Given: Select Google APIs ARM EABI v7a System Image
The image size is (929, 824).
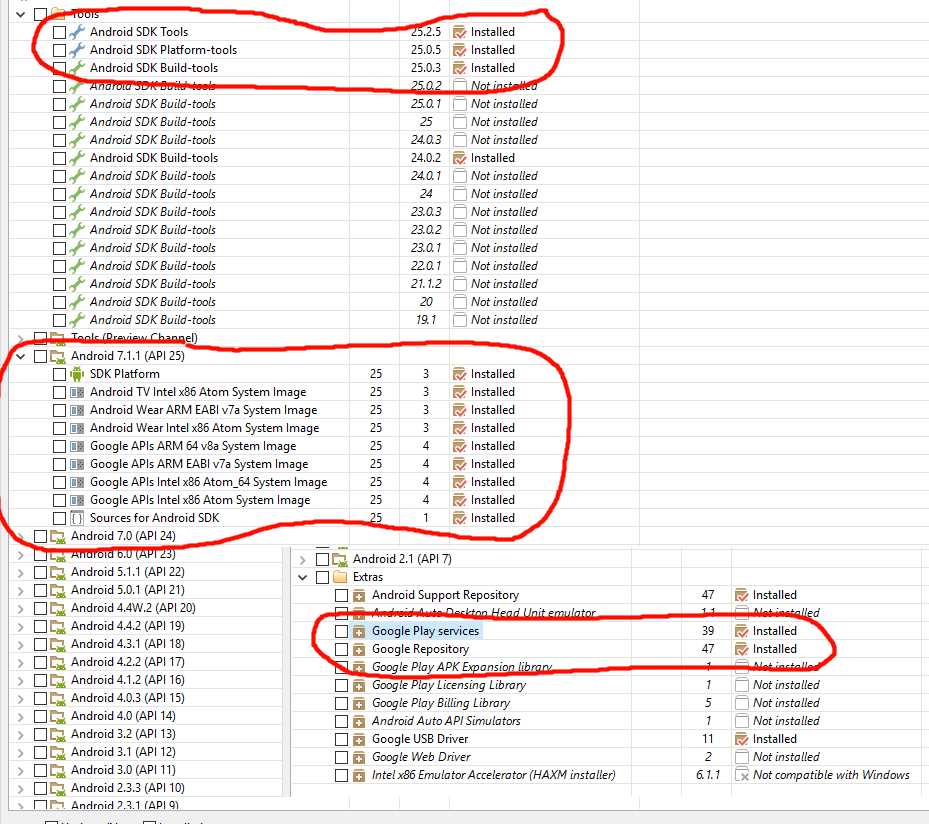Looking at the screenshot, I should pos(199,464).
